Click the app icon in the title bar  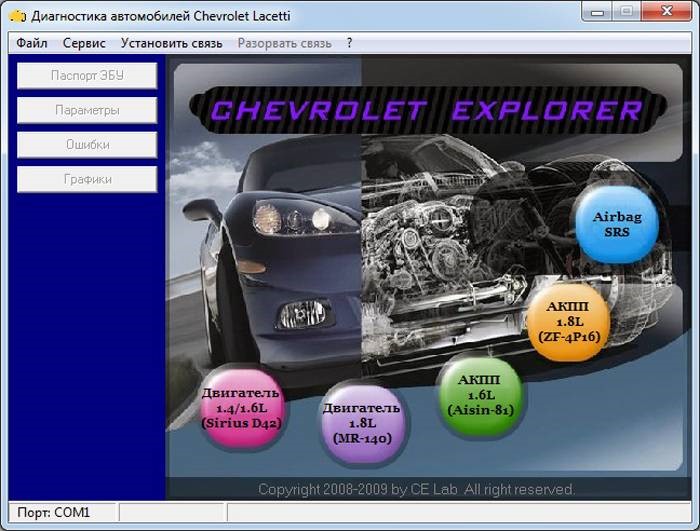click(17, 15)
